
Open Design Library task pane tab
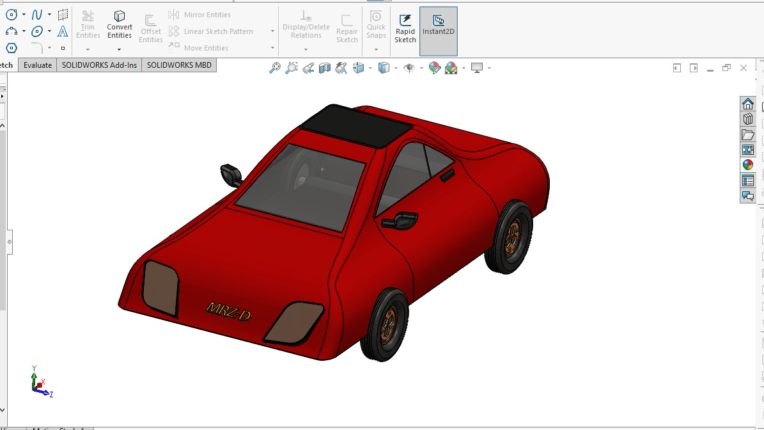pos(748,119)
